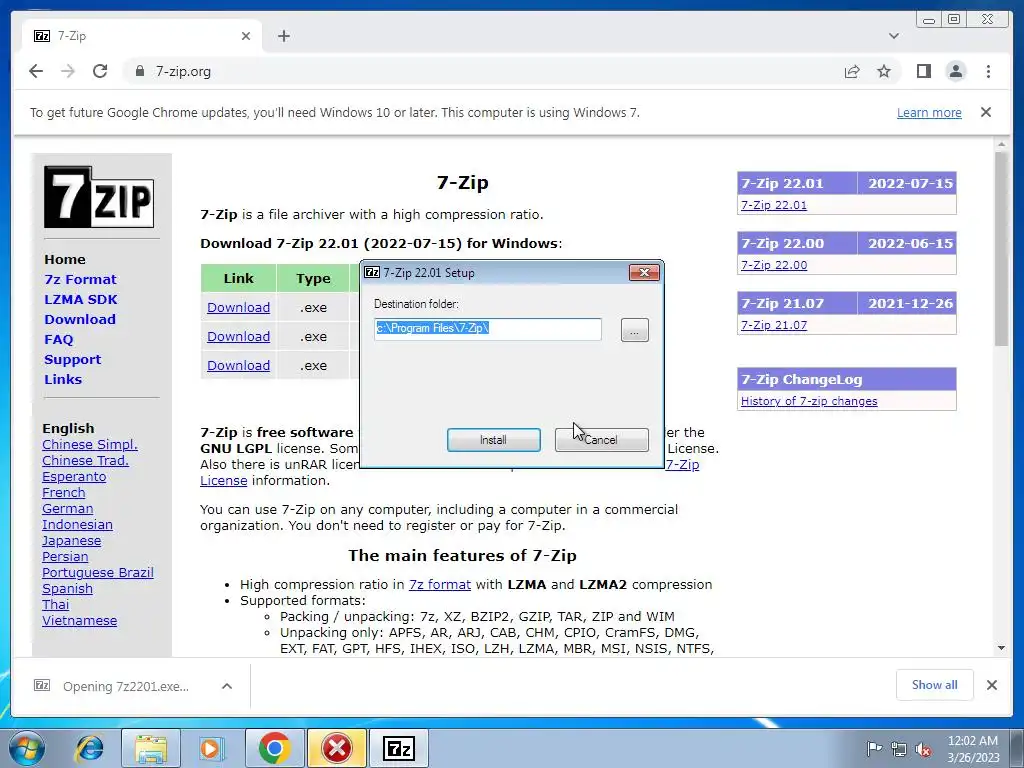
Task: Click the volume tray icon
Action: pos(923,749)
